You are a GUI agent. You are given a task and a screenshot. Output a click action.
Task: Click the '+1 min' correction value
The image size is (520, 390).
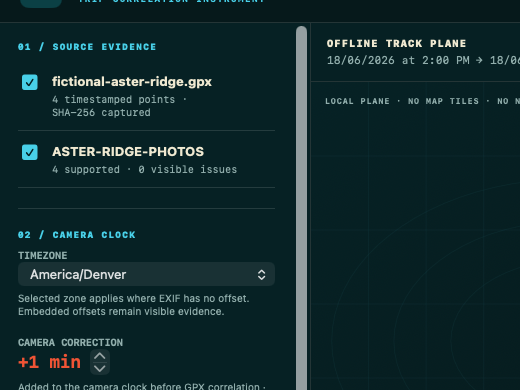point(49,362)
